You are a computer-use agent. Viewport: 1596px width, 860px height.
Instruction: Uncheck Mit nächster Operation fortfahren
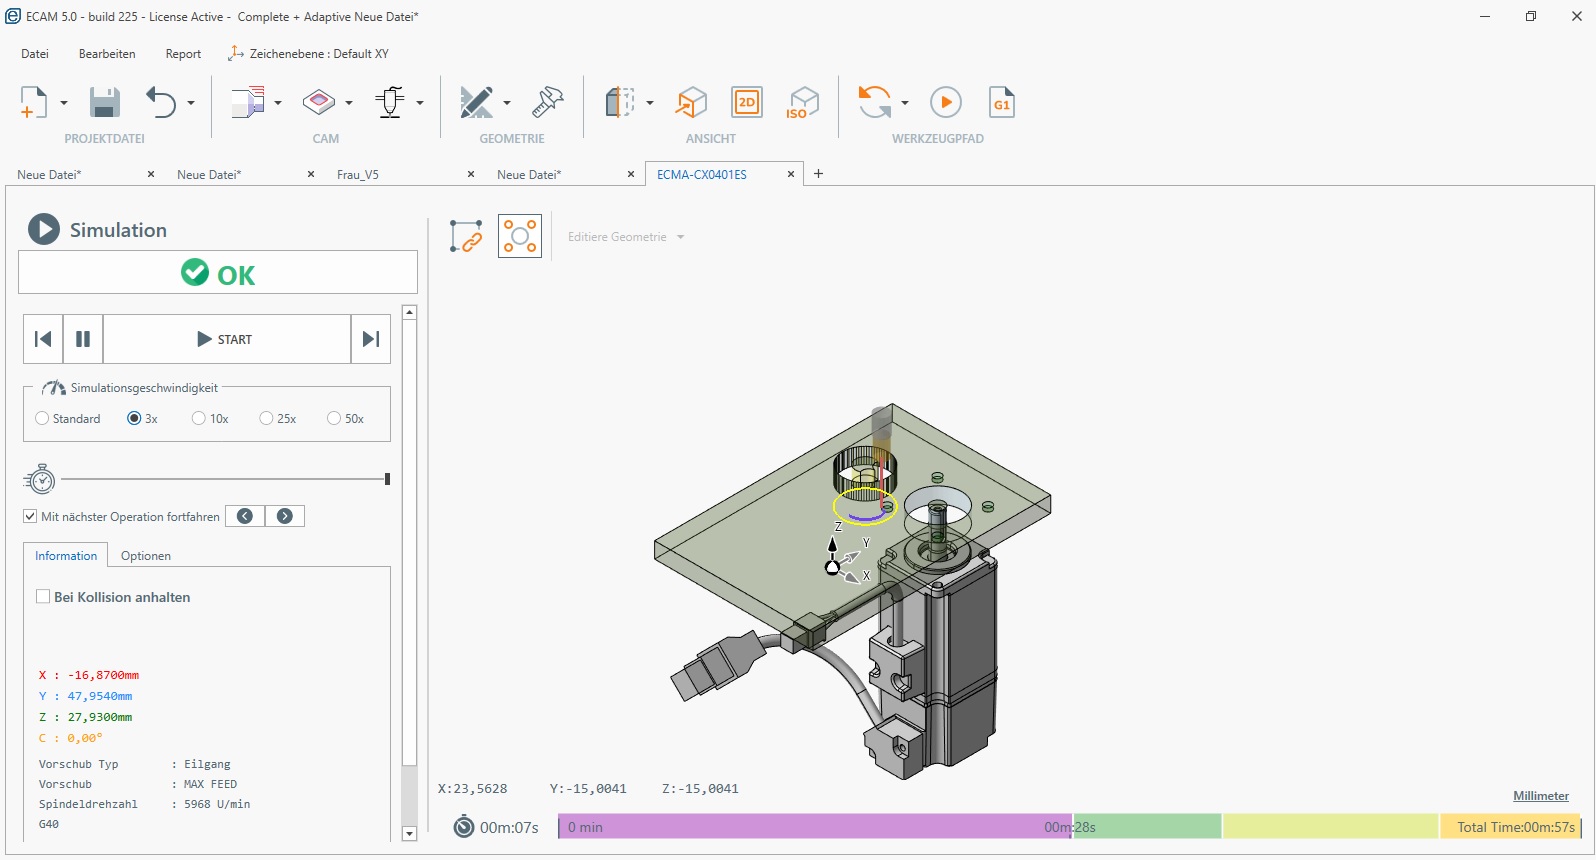point(30,517)
